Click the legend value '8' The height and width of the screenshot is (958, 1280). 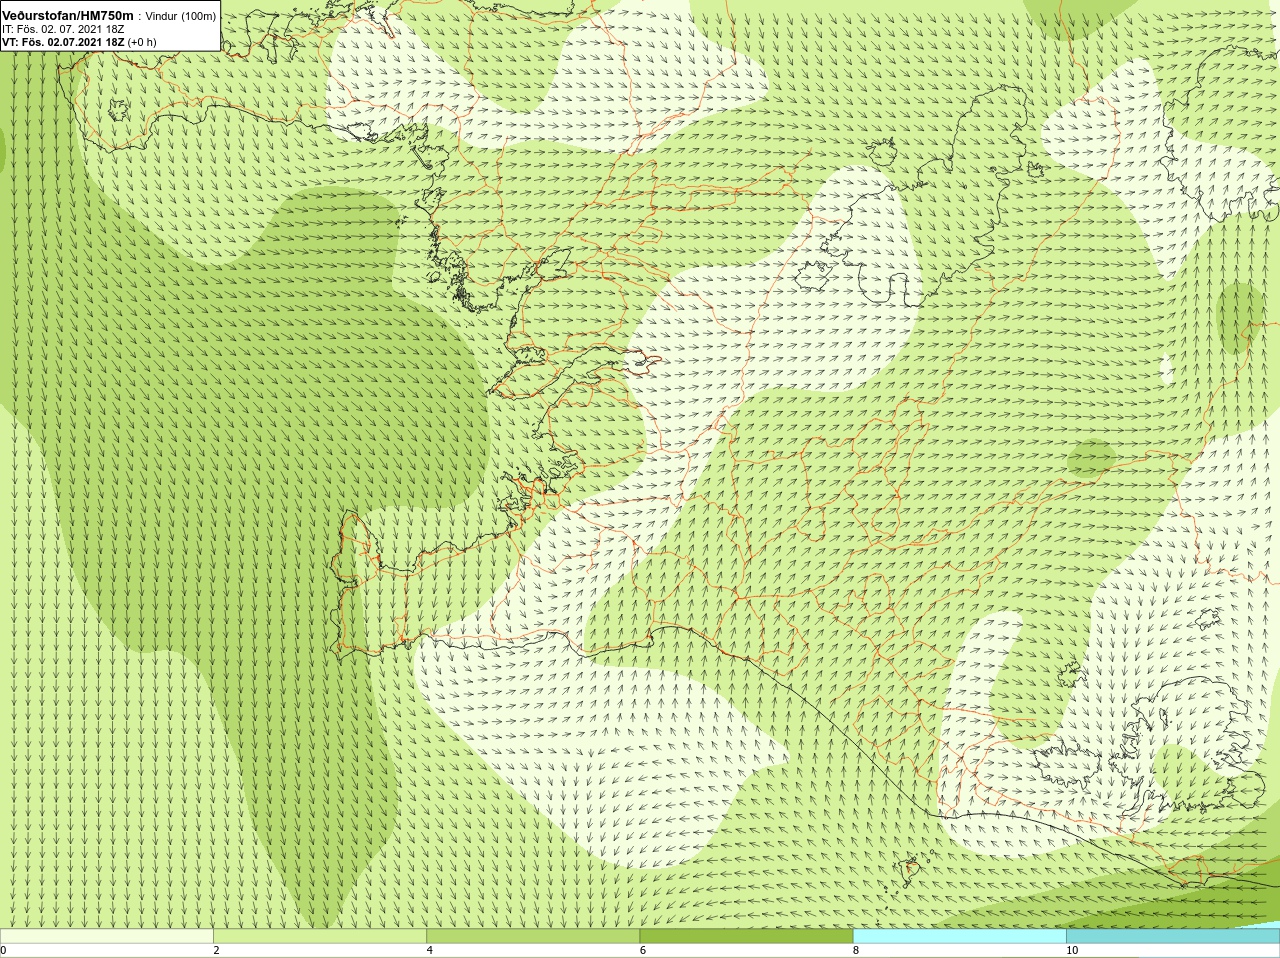coord(857,950)
